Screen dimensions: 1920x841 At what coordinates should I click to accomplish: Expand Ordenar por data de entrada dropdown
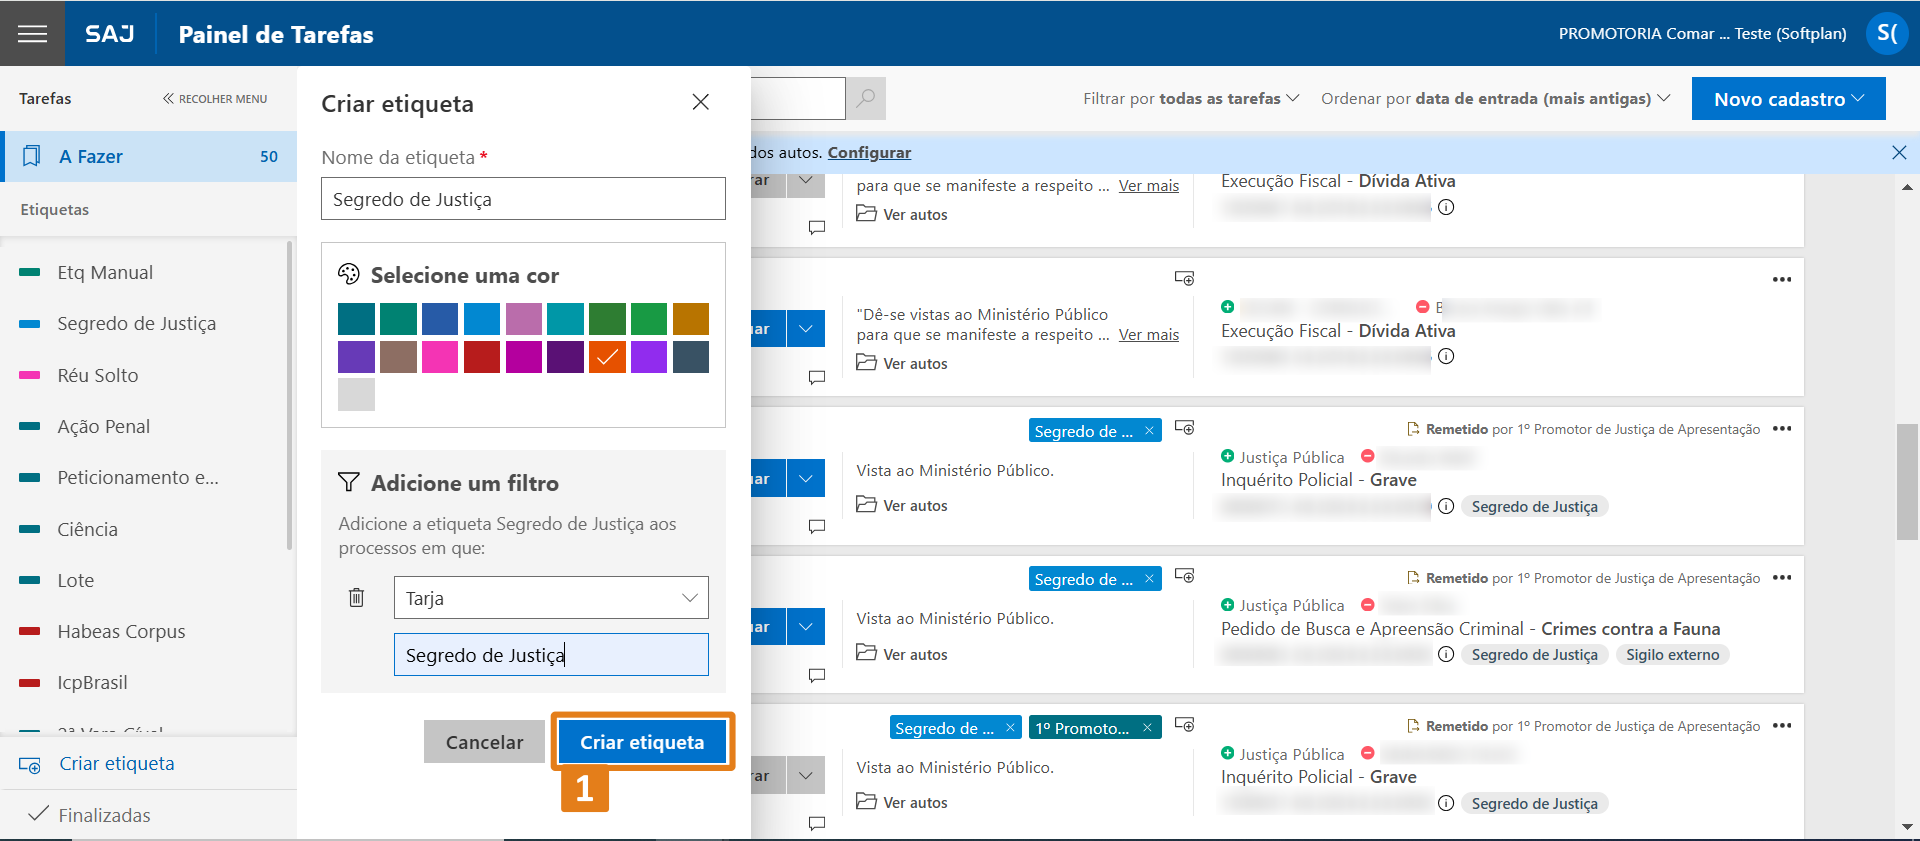pos(1494,98)
